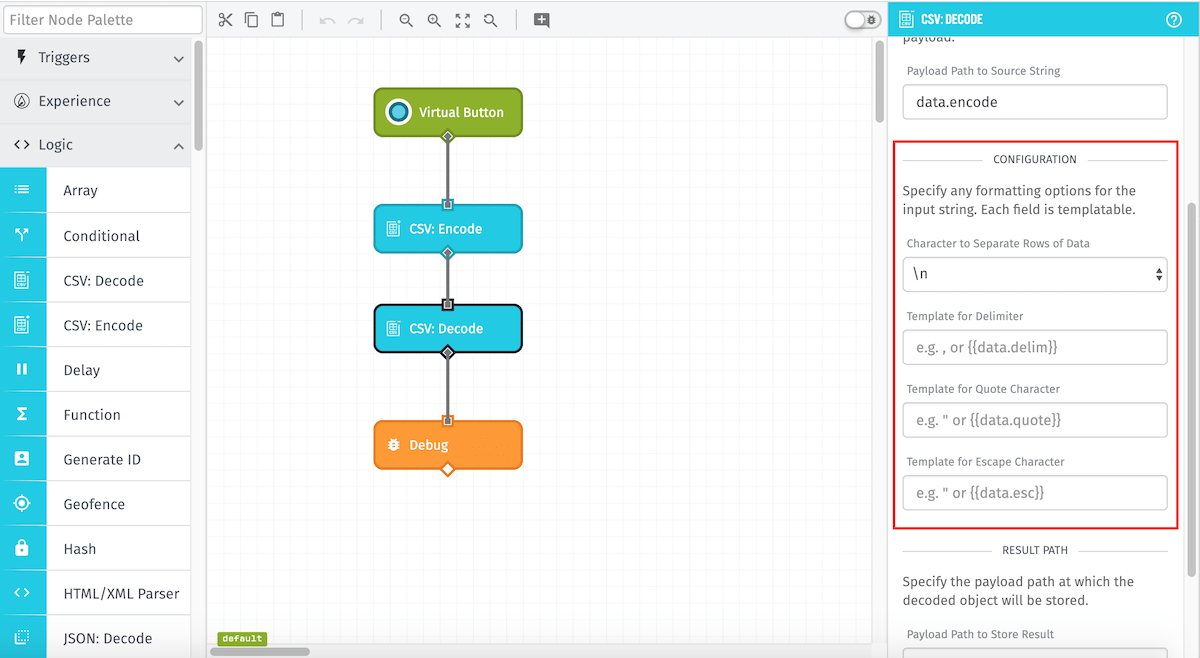Click the Generate ID label in palette

tap(102, 460)
